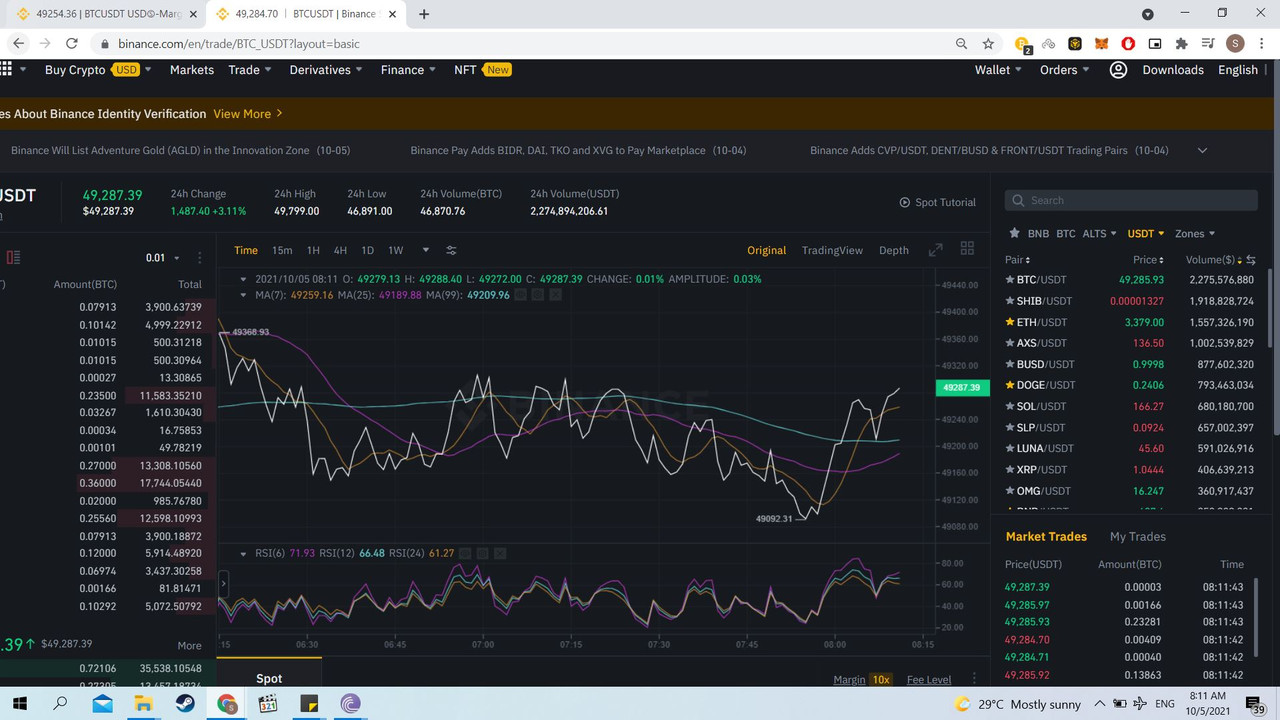This screenshot has height=720, width=1280.
Task: Reload the page
Action: (x=71, y=44)
